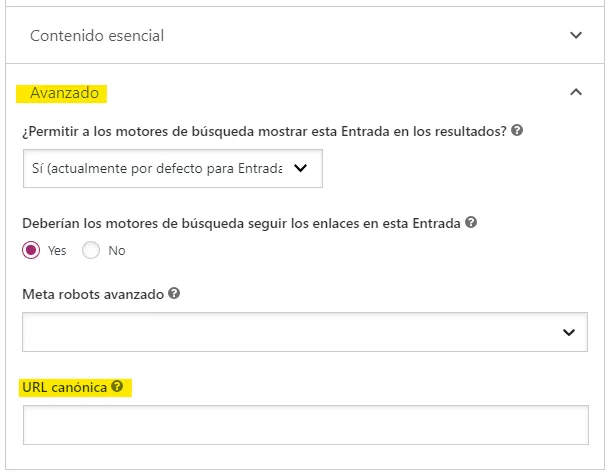The height and width of the screenshot is (474, 611).
Task: Open the Sí (actualmente por defecto) dropdown
Action: 173,168
